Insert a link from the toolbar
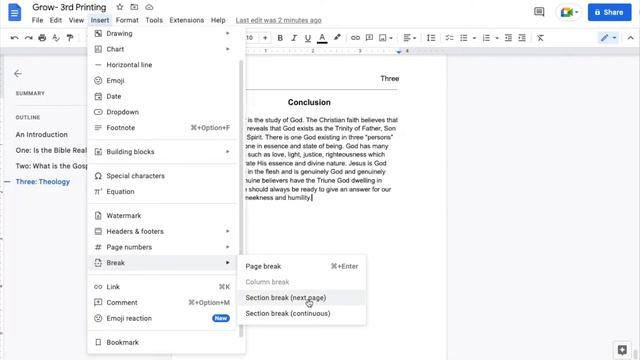This screenshot has width=640, height=360. (x=356, y=38)
